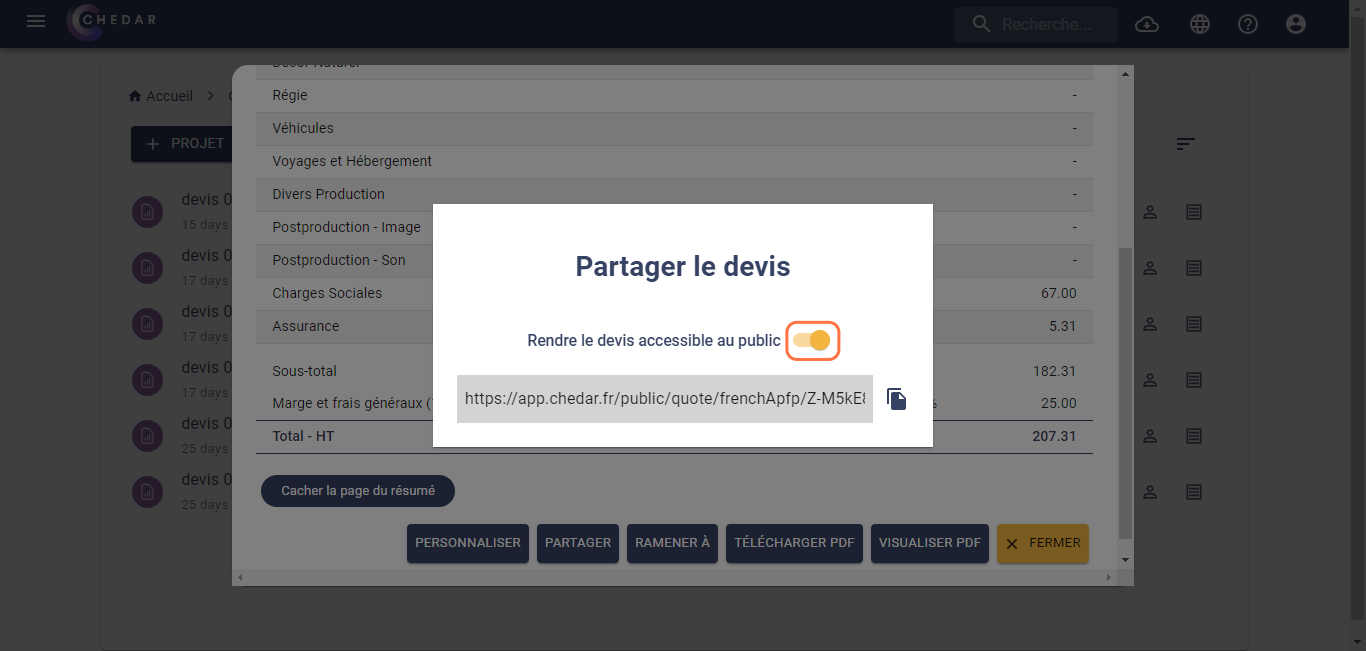Click person icon of the 15 days devis
1366x651 pixels.
click(x=1150, y=212)
